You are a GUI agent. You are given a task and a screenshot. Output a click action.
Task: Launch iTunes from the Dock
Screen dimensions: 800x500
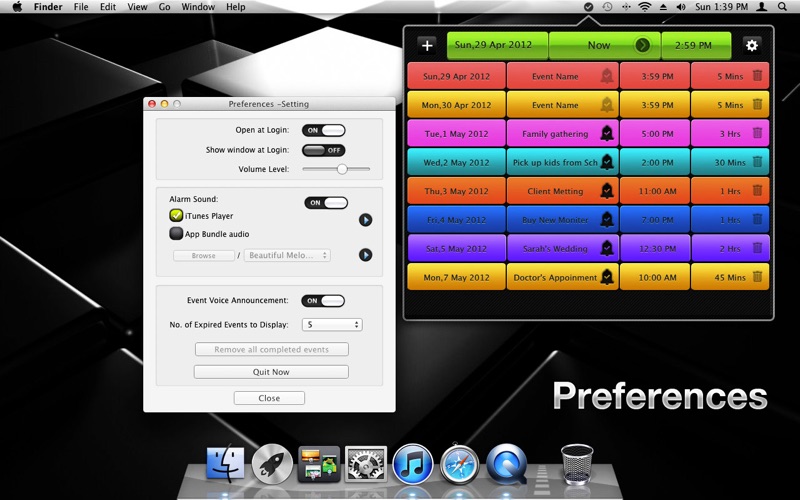(413, 464)
